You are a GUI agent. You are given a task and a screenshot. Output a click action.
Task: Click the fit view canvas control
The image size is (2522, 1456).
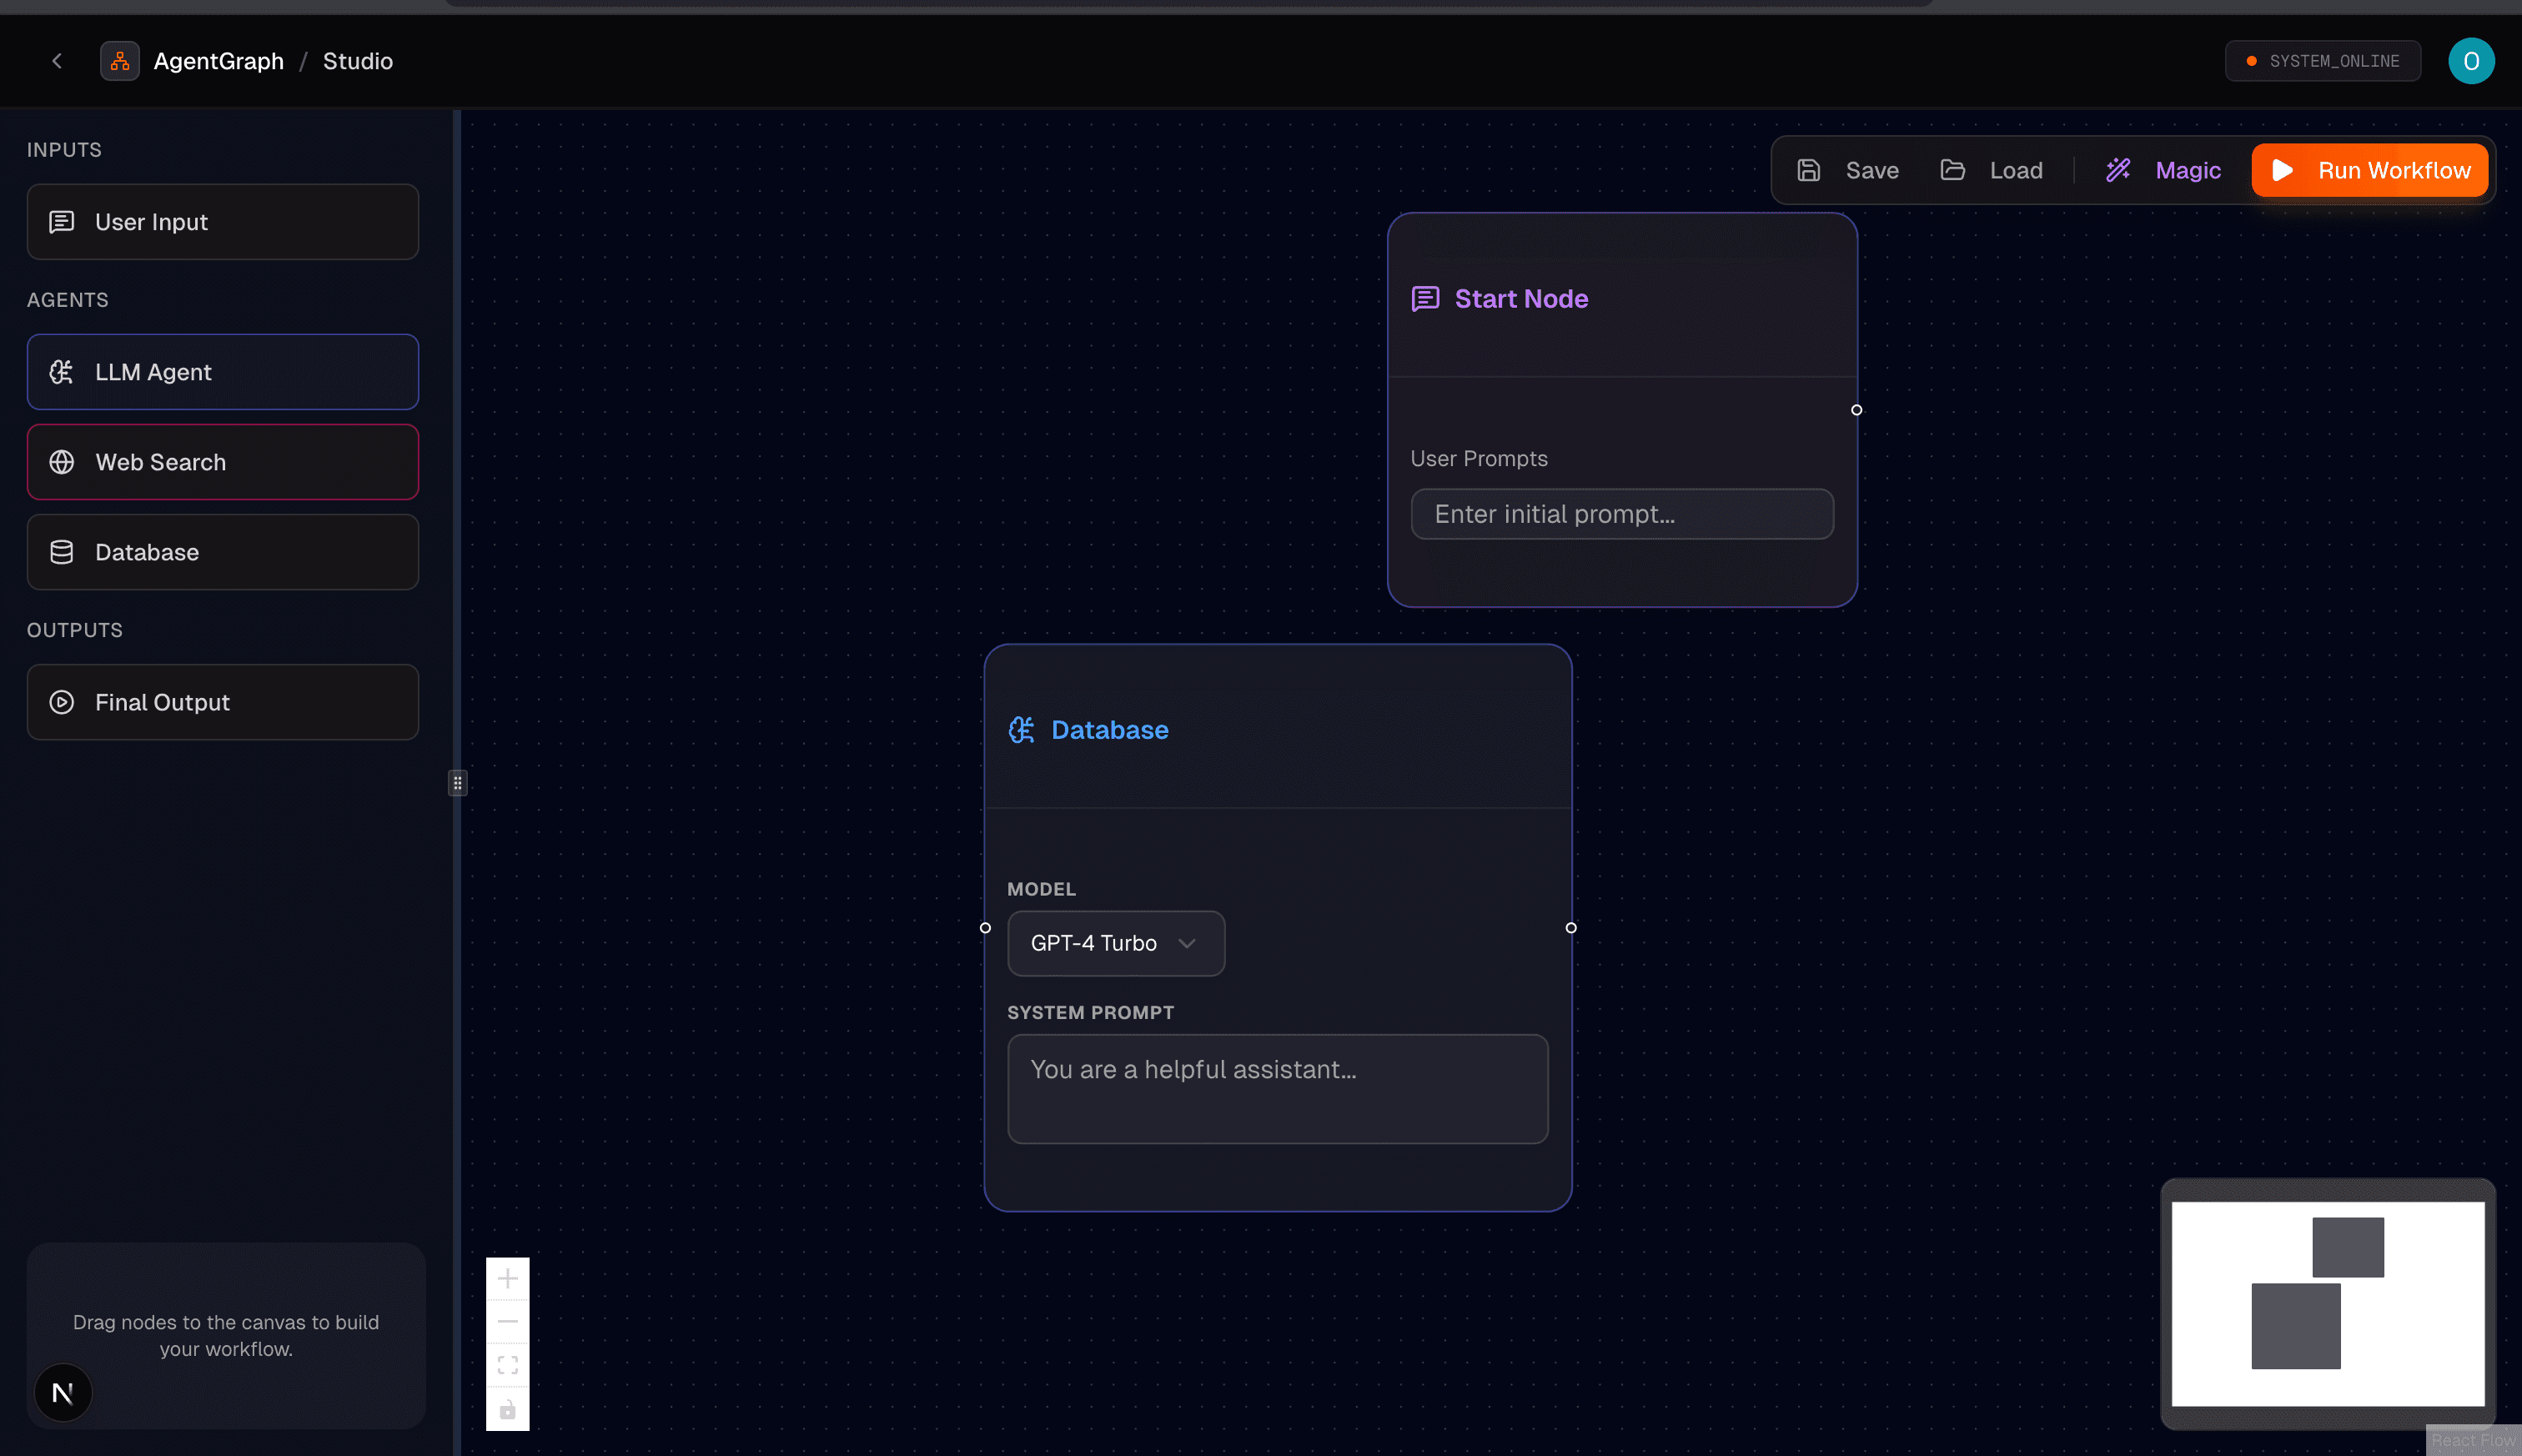coord(507,1365)
